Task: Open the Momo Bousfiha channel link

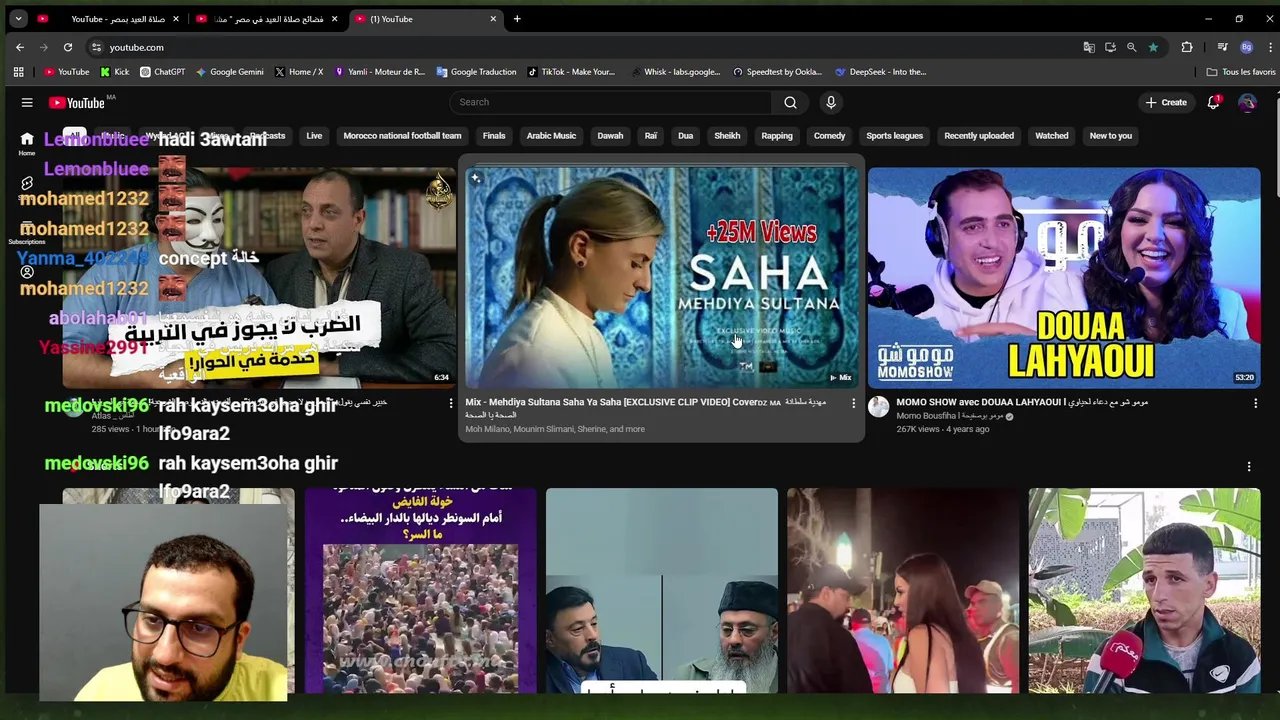Action: click(950, 416)
